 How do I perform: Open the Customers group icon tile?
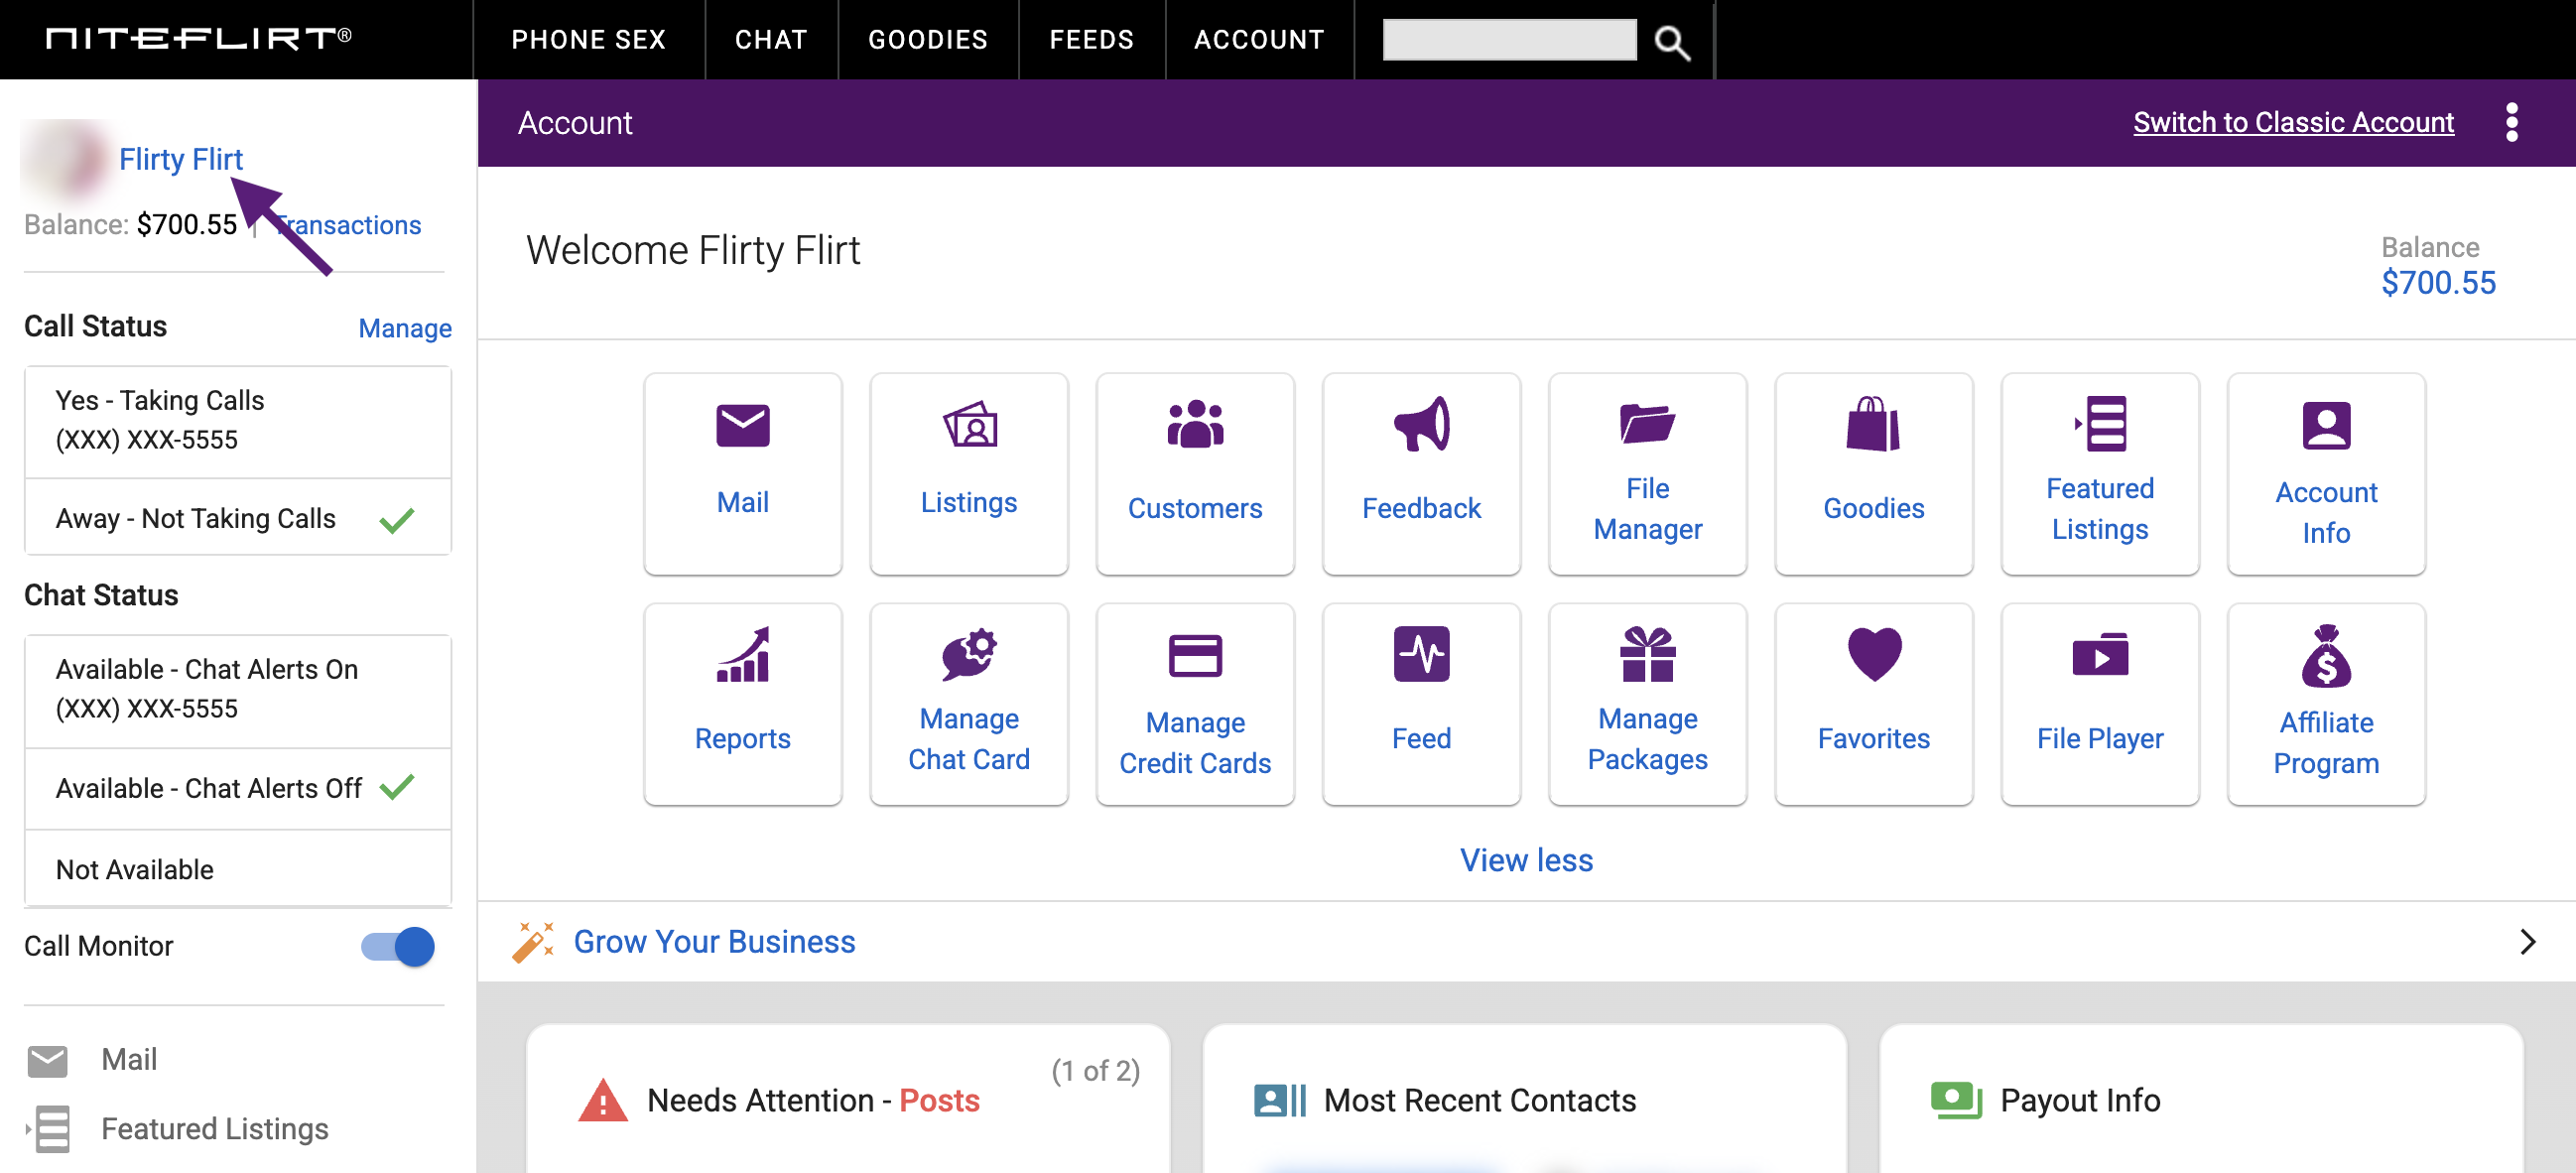[1195, 474]
